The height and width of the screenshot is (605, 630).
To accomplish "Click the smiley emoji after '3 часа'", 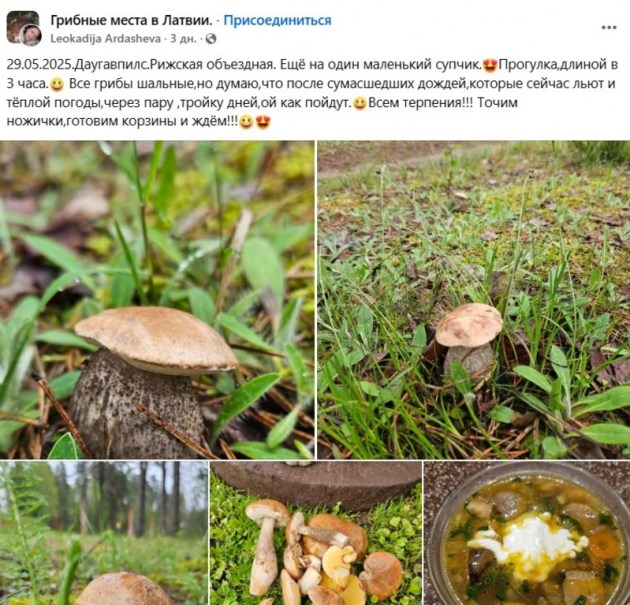I will coord(57,84).
